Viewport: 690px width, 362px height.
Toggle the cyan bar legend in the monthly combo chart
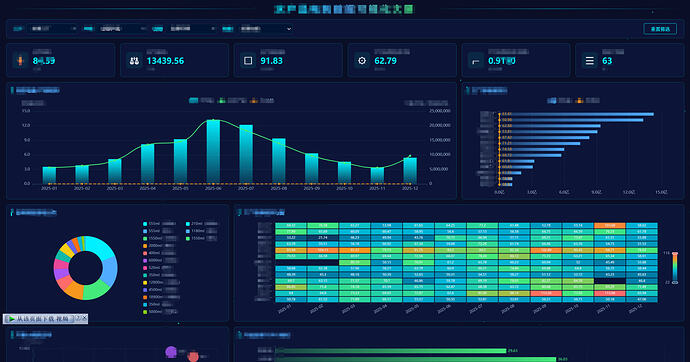point(201,101)
